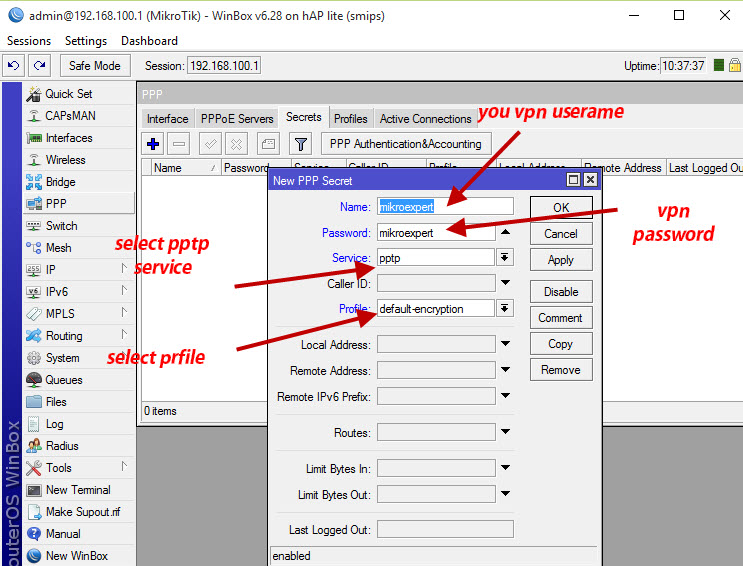Image resolution: width=743 pixels, height=566 pixels.
Task: Expand Local Address field arrow
Action: (x=506, y=344)
